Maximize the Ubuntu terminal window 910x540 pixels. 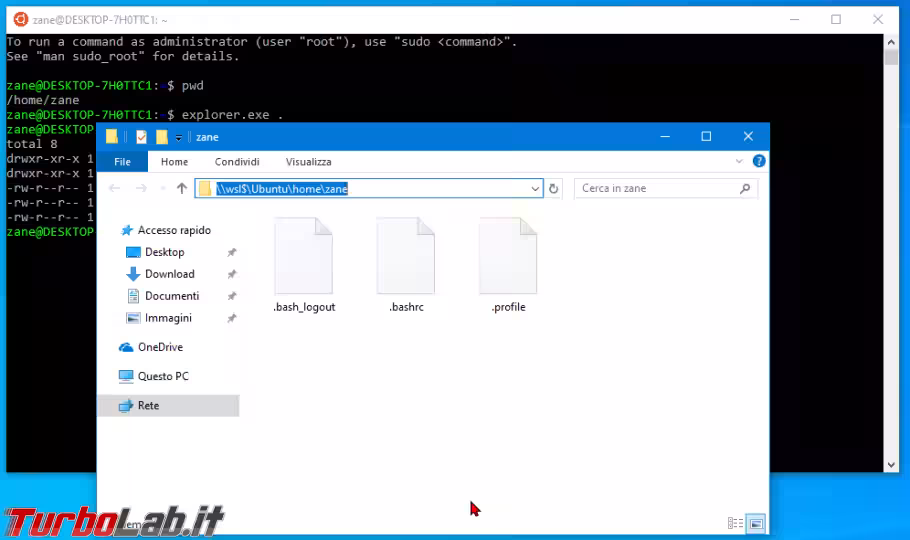836,20
